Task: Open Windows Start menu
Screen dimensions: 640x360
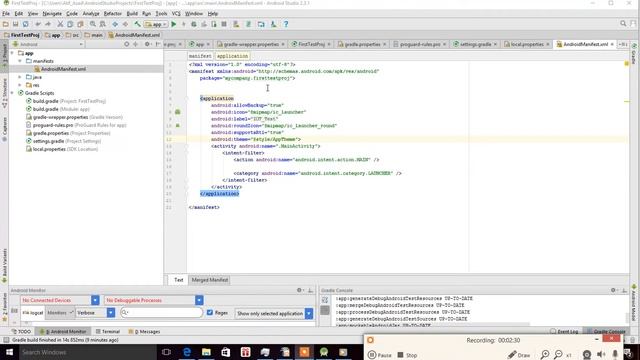Action: coord(9,352)
